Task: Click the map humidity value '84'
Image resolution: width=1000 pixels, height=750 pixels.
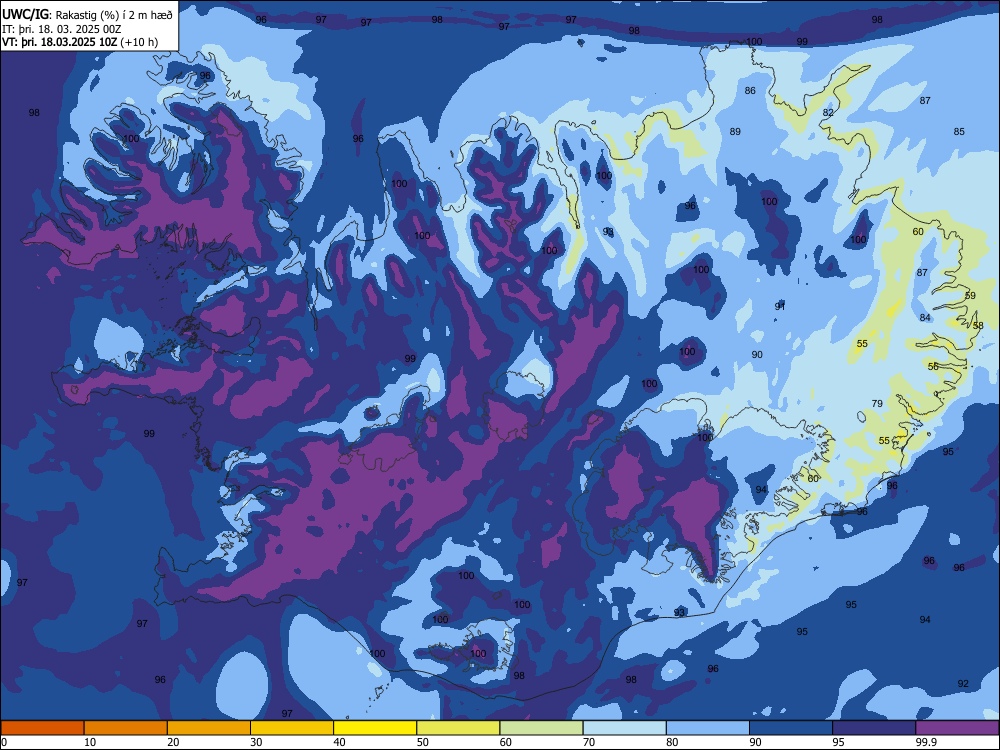Action: pyautogui.click(x=925, y=318)
